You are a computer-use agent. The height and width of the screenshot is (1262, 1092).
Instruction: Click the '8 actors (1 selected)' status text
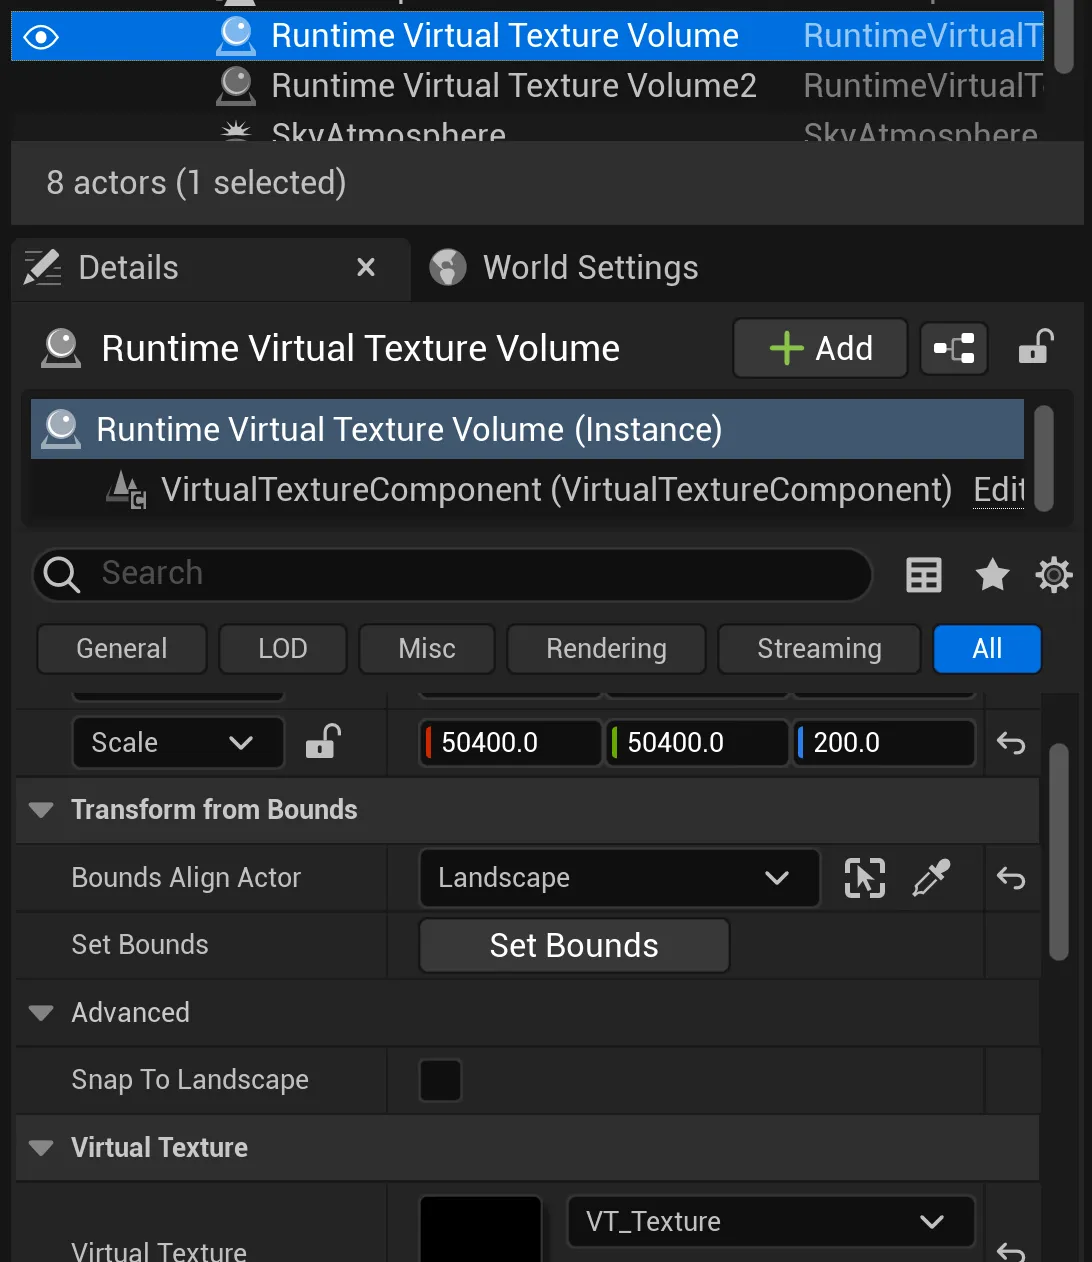(196, 183)
